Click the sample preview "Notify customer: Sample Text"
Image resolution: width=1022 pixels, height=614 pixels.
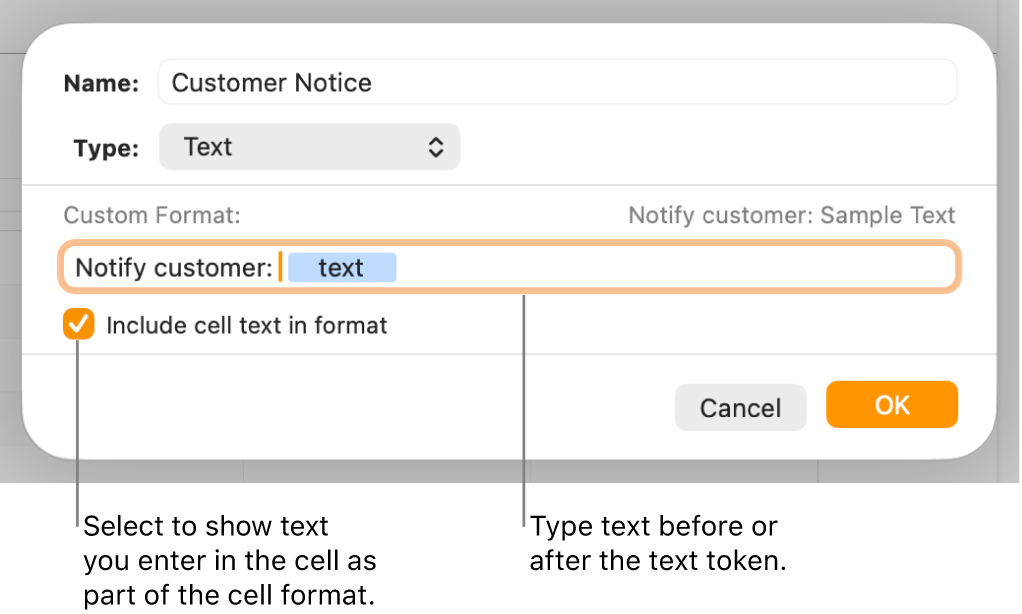click(x=790, y=214)
